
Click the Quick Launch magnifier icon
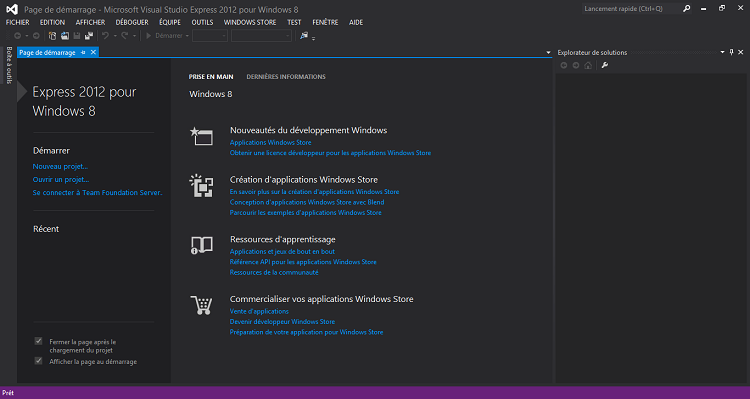click(x=687, y=9)
